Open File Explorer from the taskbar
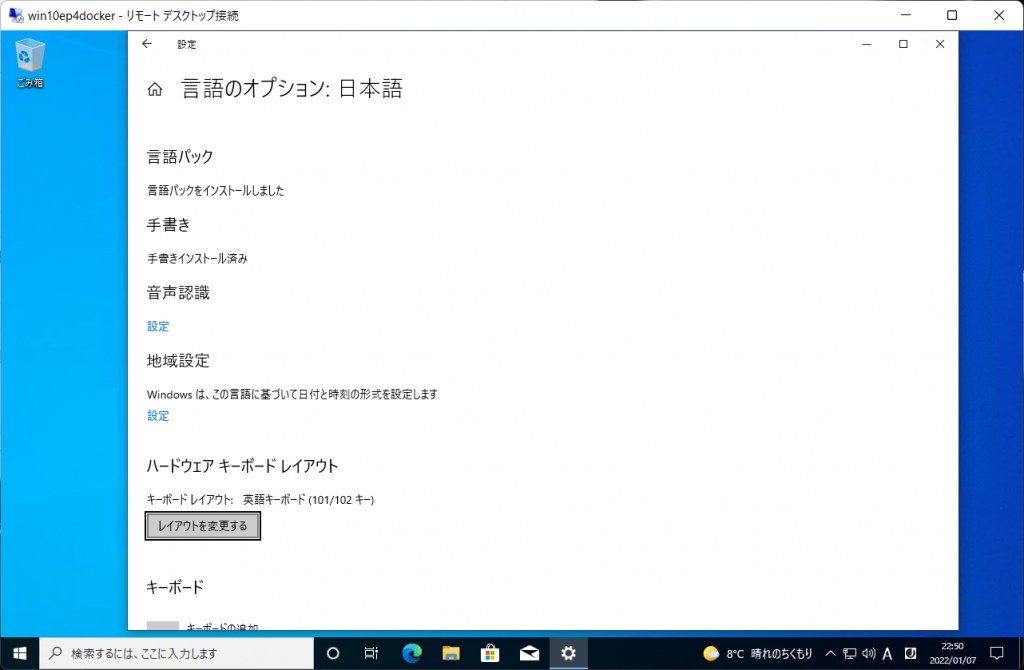1024x670 pixels. [451, 653]
